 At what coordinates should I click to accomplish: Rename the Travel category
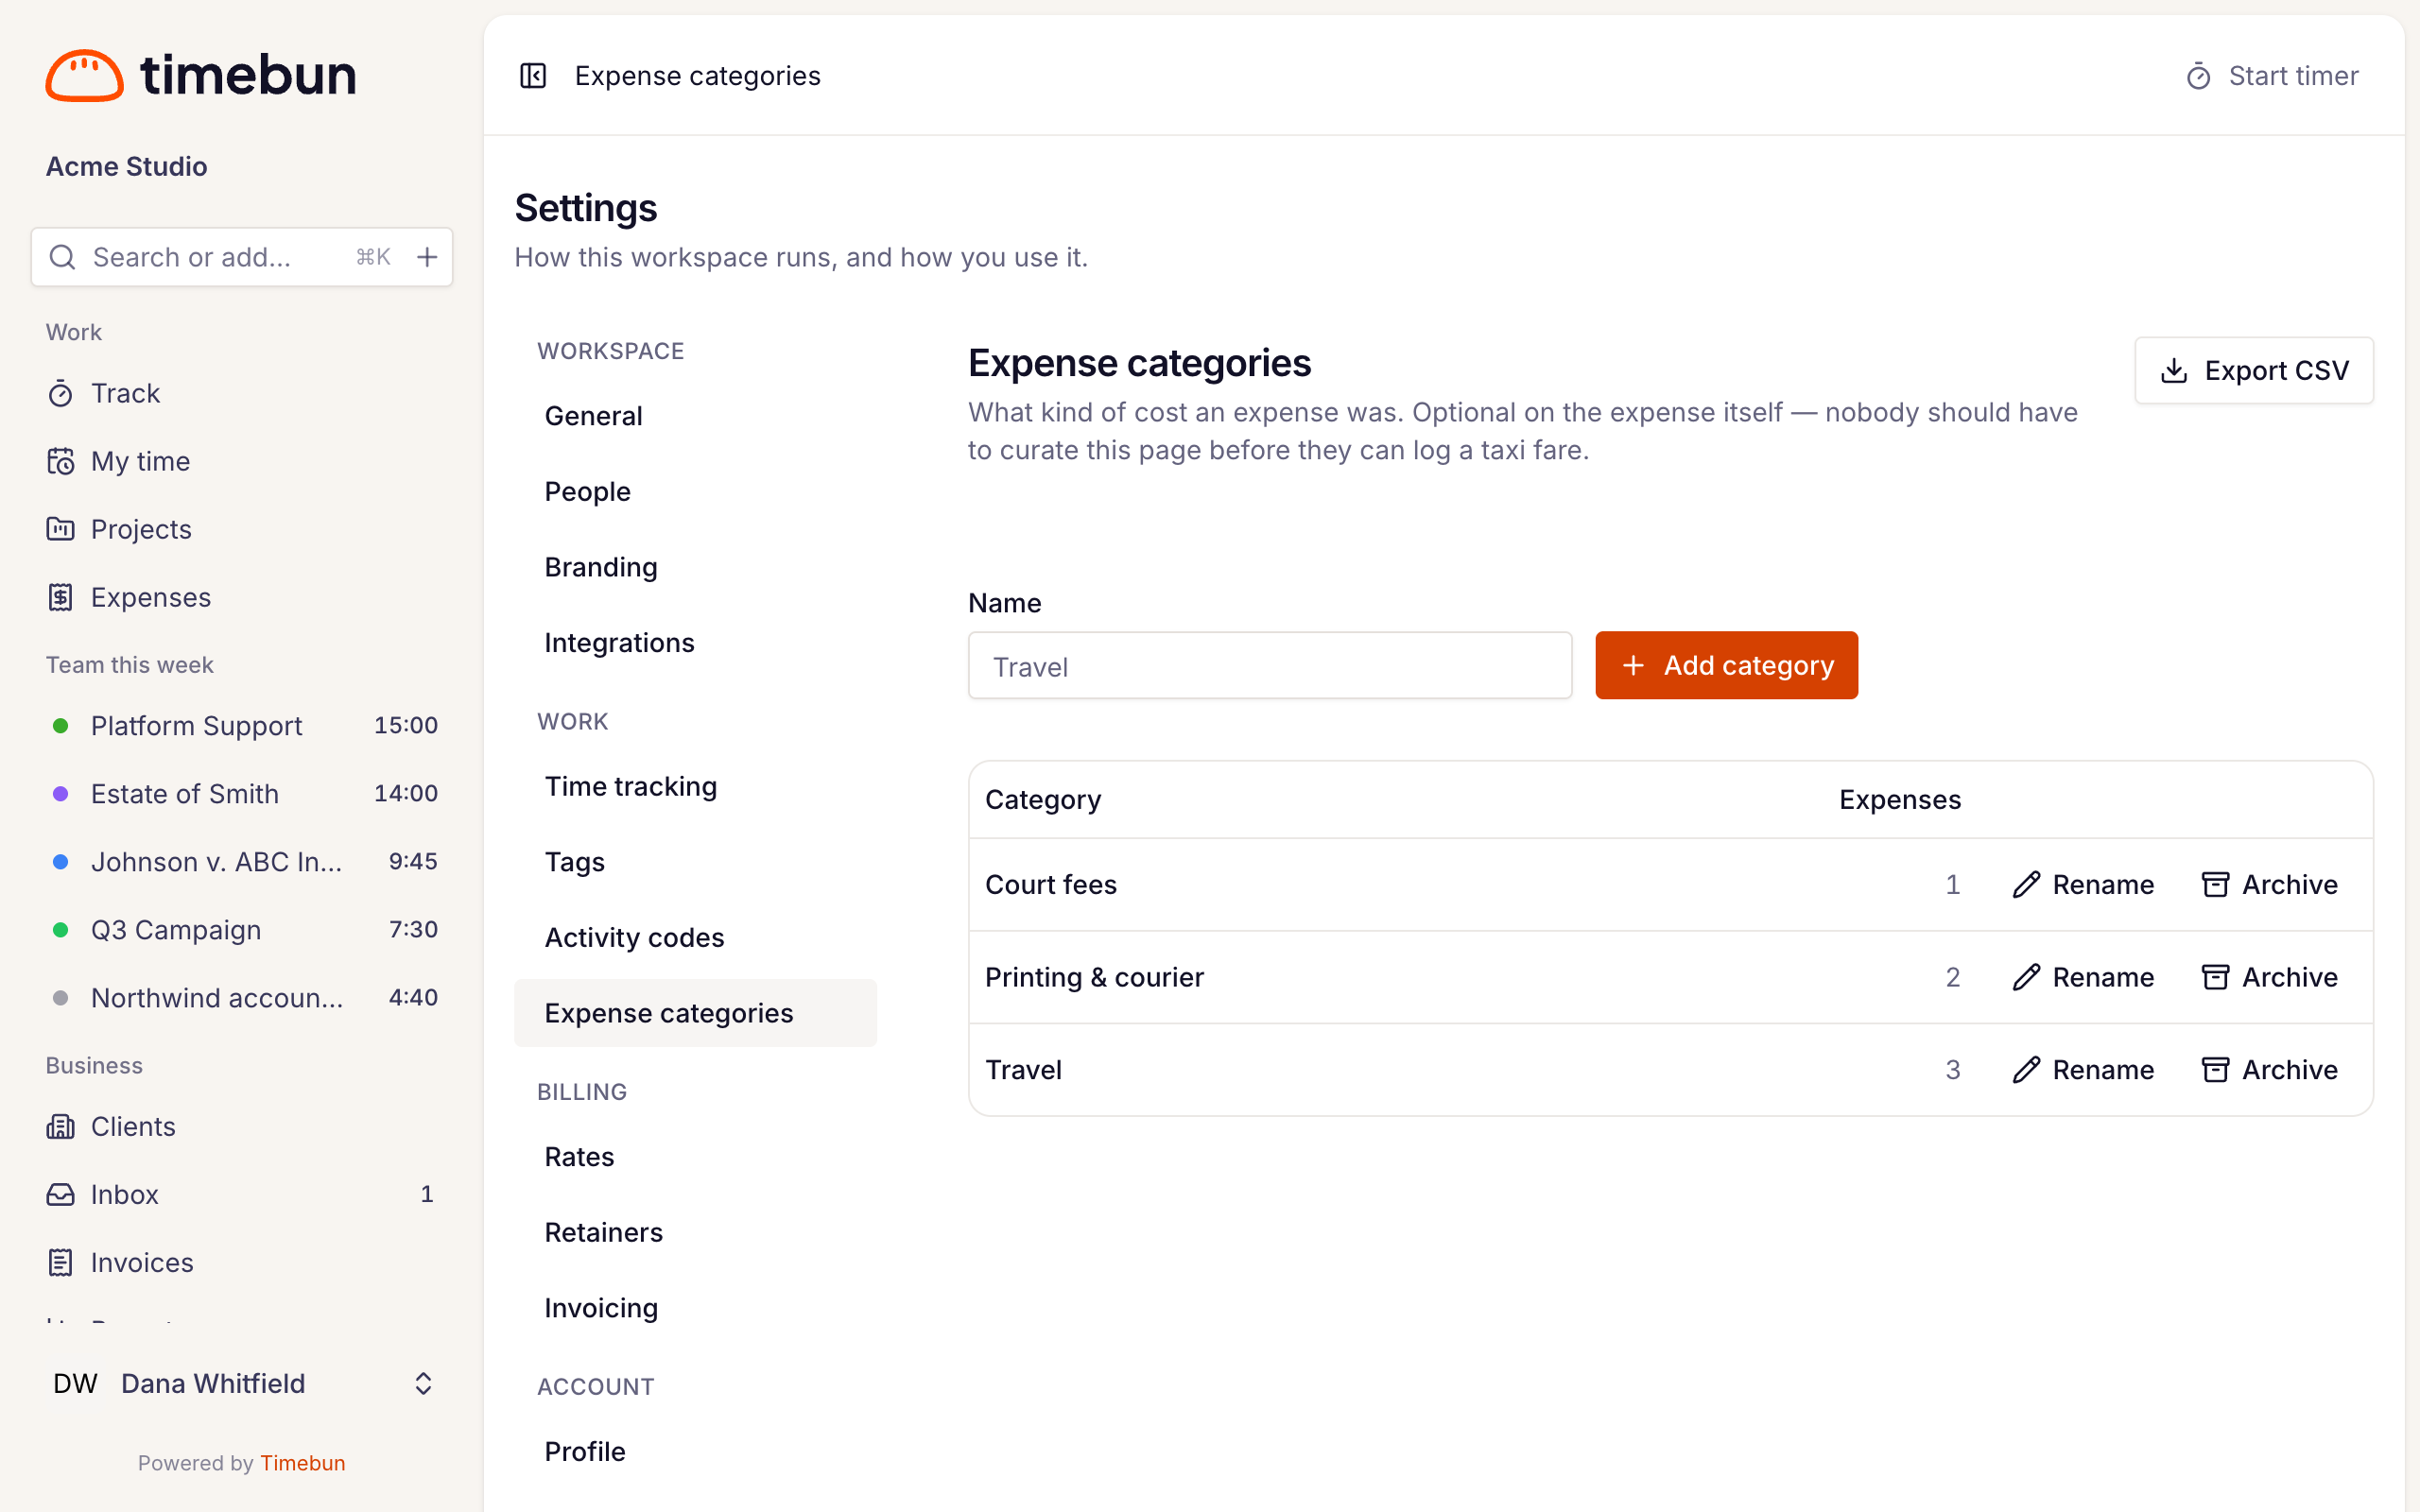tap(2083, 1070)
